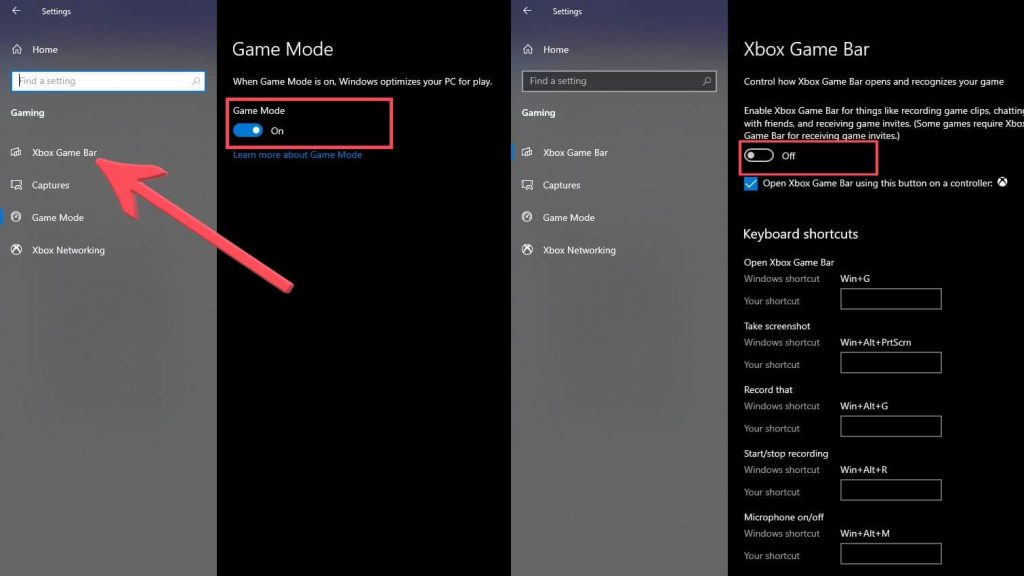Click Your shortcut field for Record that

(x=891, y=426)
